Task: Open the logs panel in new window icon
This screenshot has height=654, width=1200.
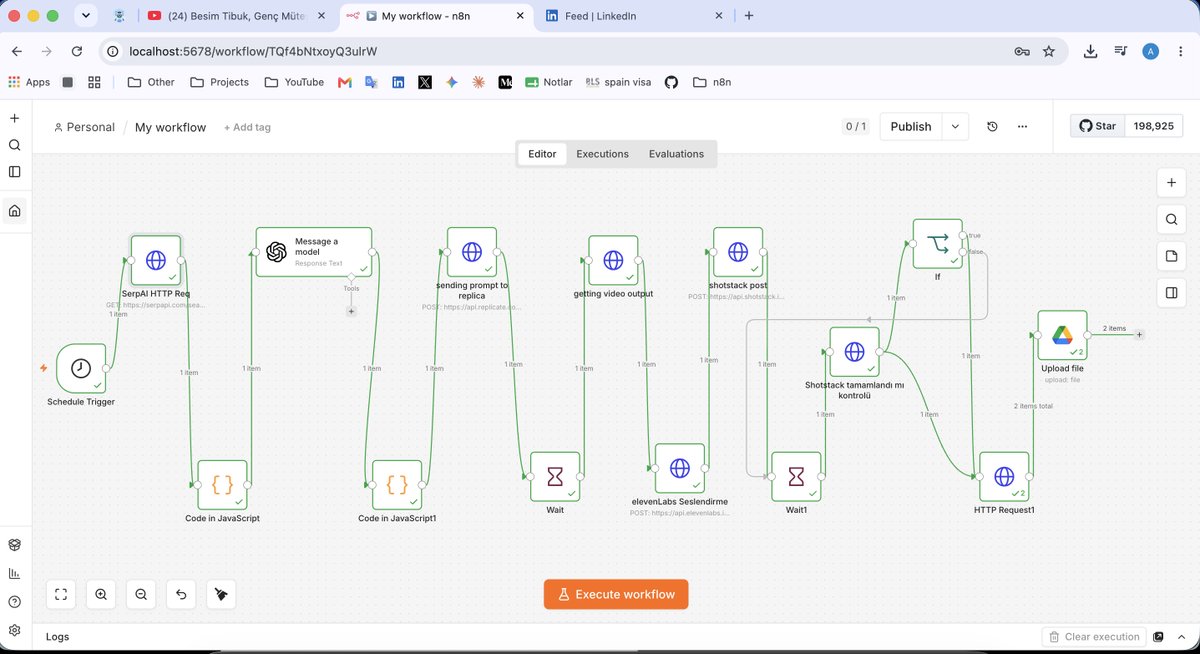Action: tap(1158, 637)
